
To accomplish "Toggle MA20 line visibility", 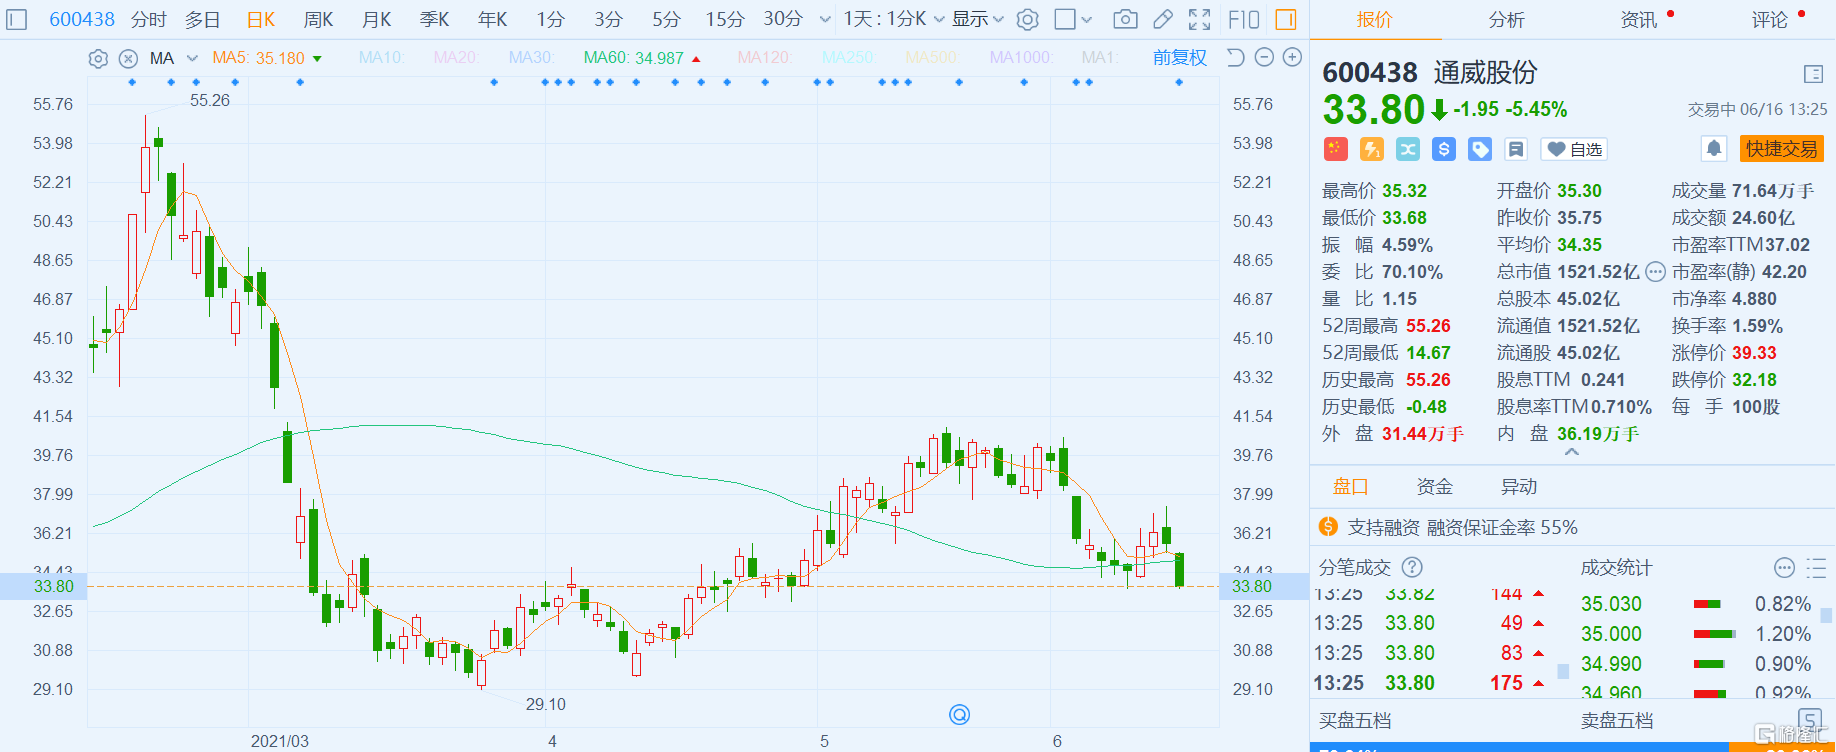I will click(456, 58).
